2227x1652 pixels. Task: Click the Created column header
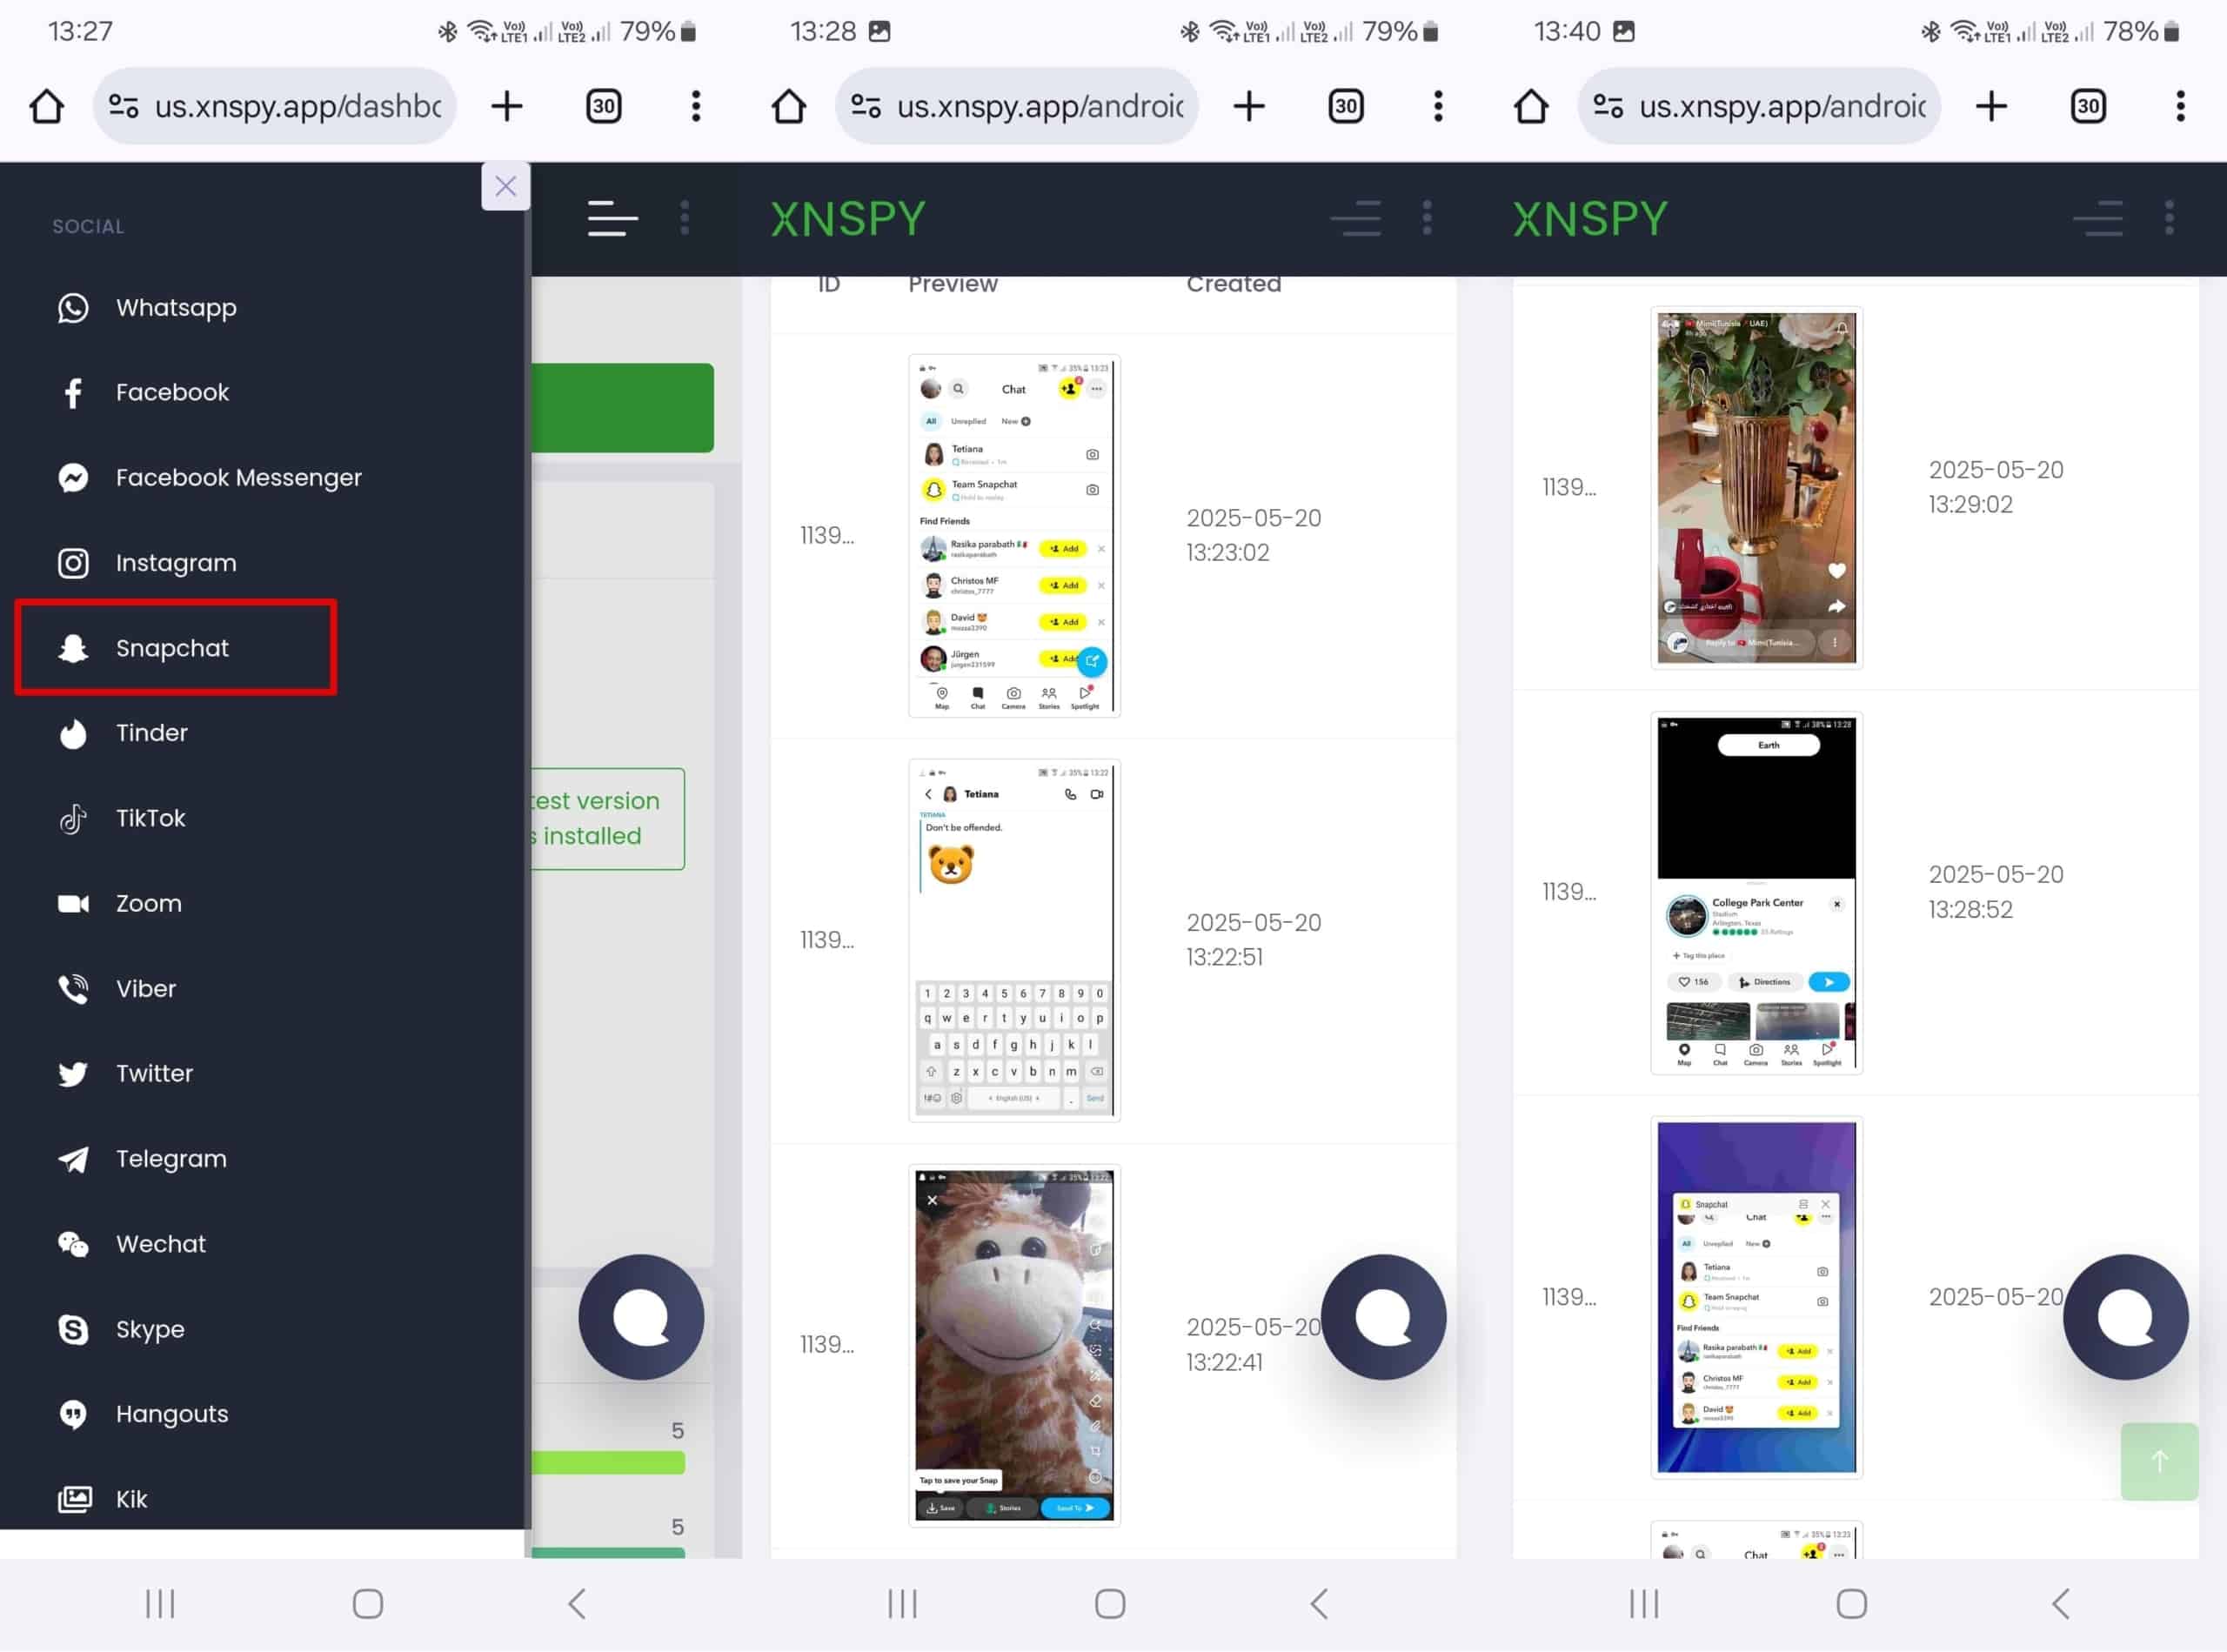coord(1233,284)
